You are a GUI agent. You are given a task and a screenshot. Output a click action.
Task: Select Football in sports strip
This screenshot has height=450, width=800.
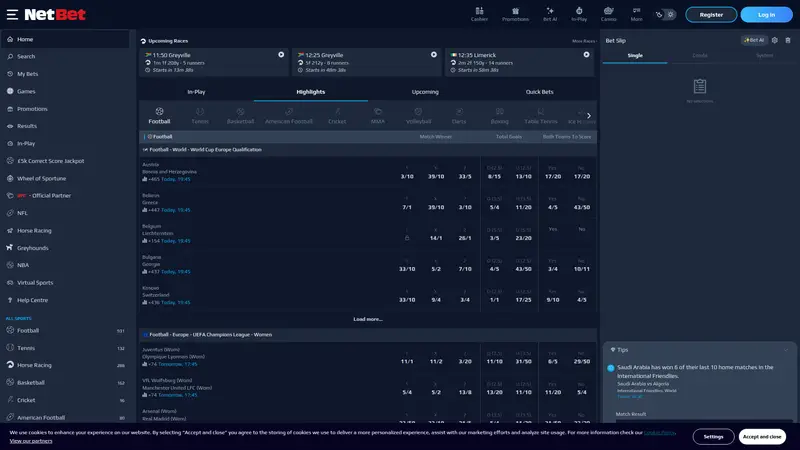[159, 116]
